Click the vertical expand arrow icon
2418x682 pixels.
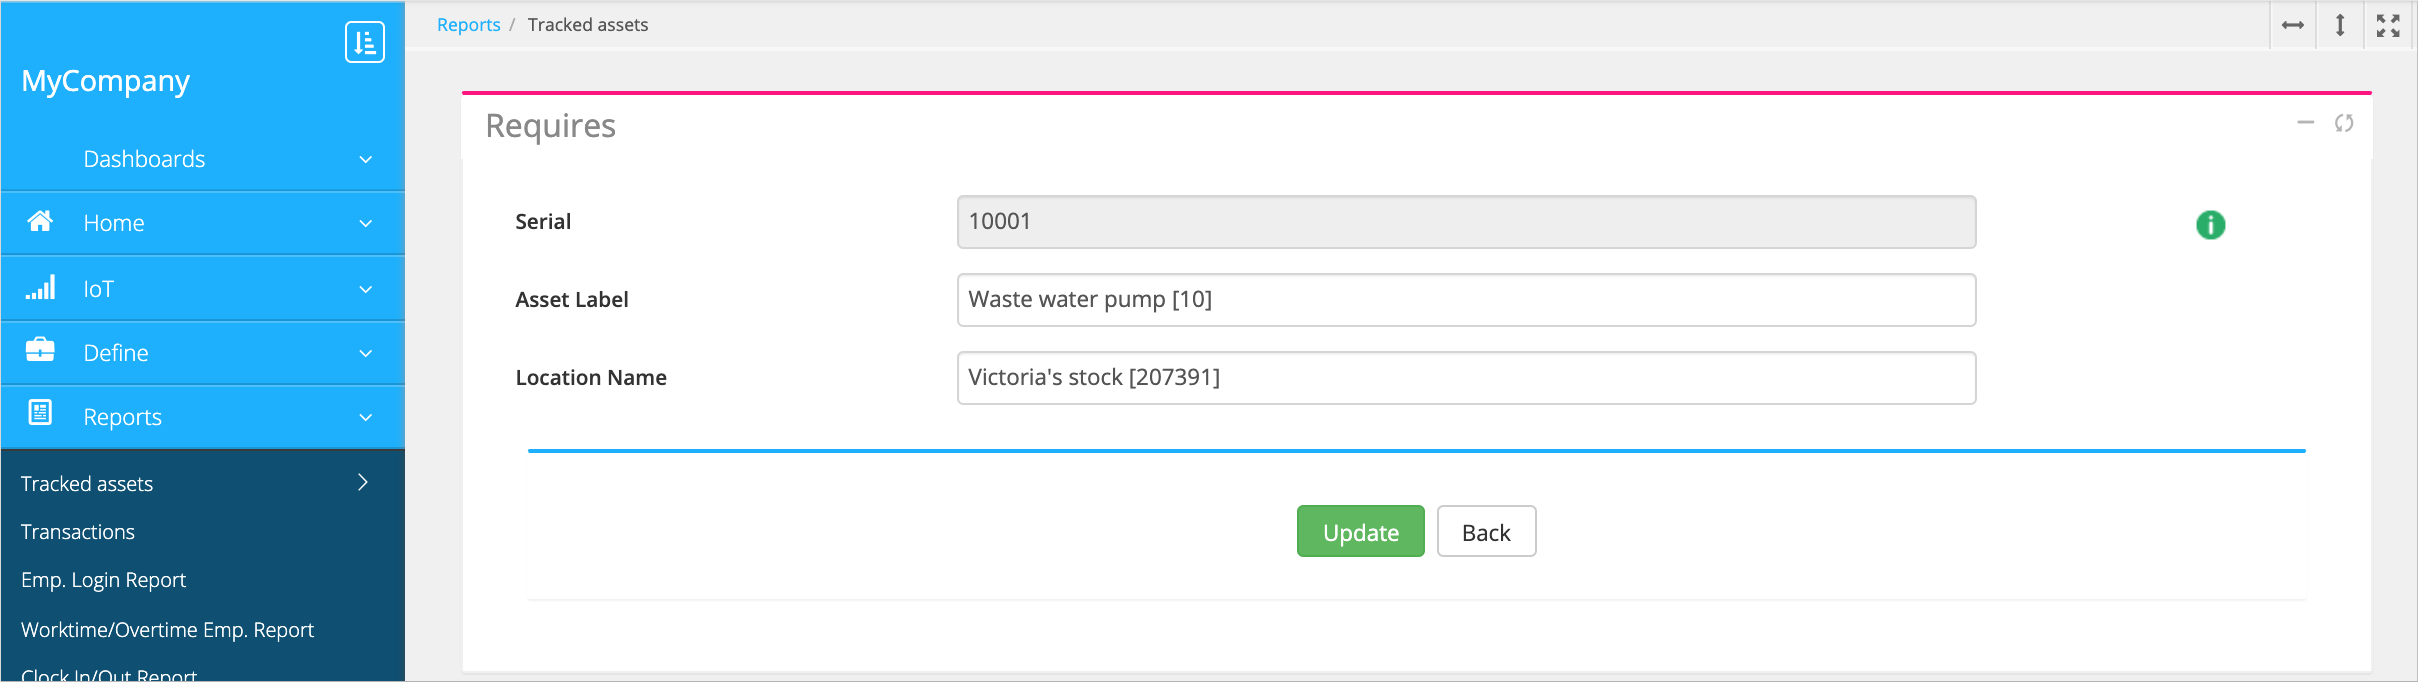(2340, 25)
